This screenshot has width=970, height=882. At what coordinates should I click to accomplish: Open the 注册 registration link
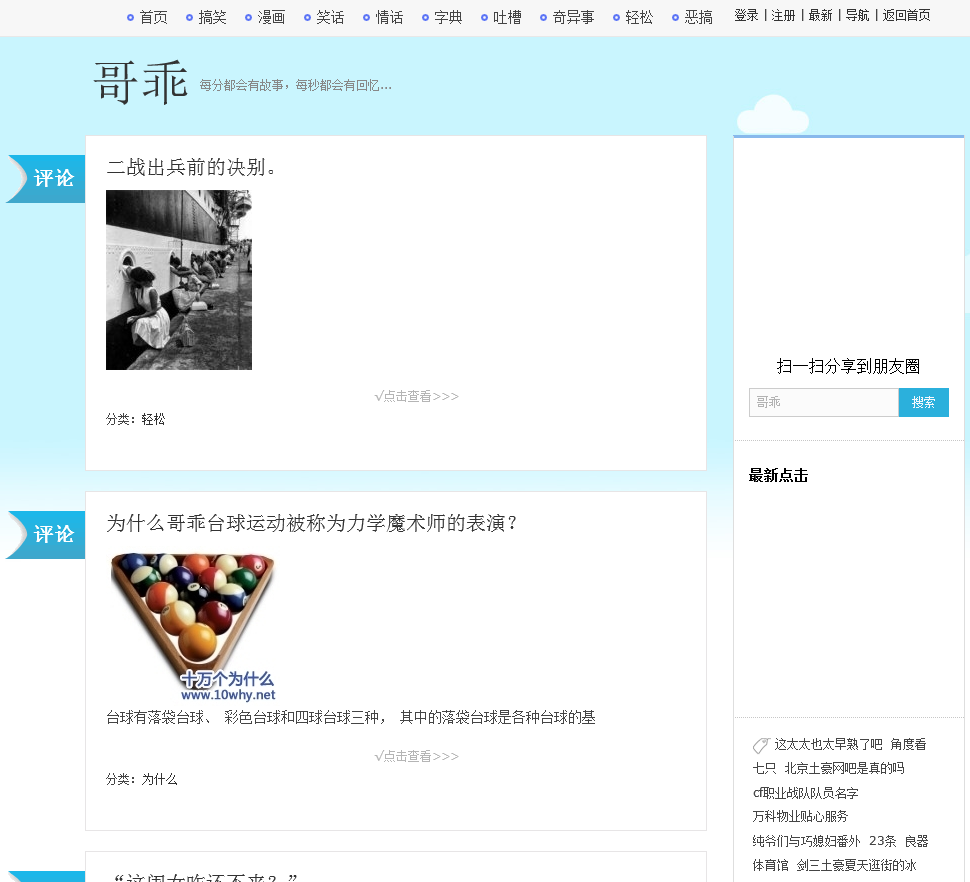pyautogui.click(x=783, y=15)
